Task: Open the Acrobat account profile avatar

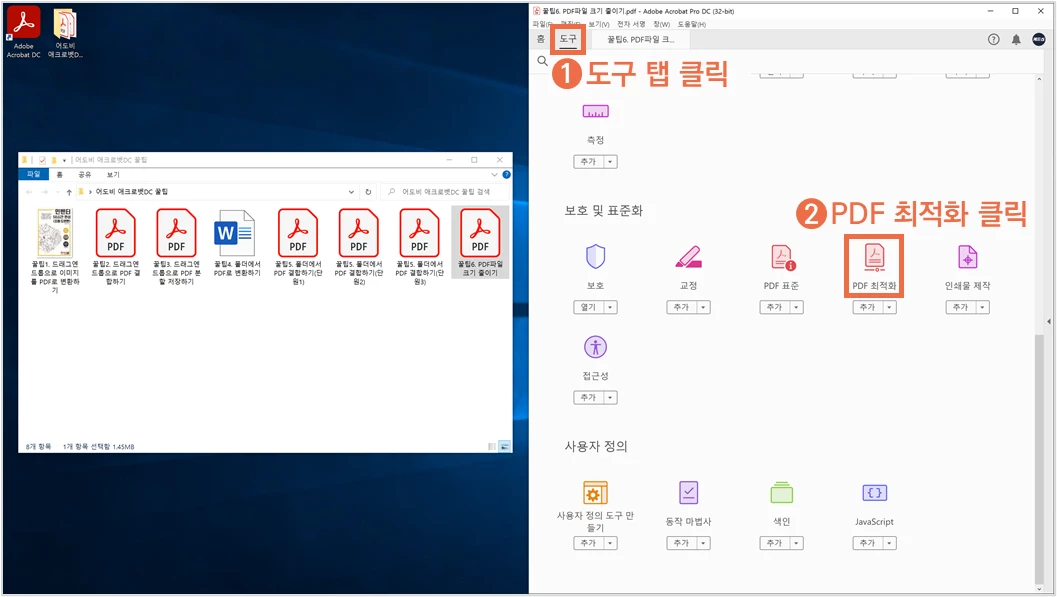Action: [x=1039, y=39]
